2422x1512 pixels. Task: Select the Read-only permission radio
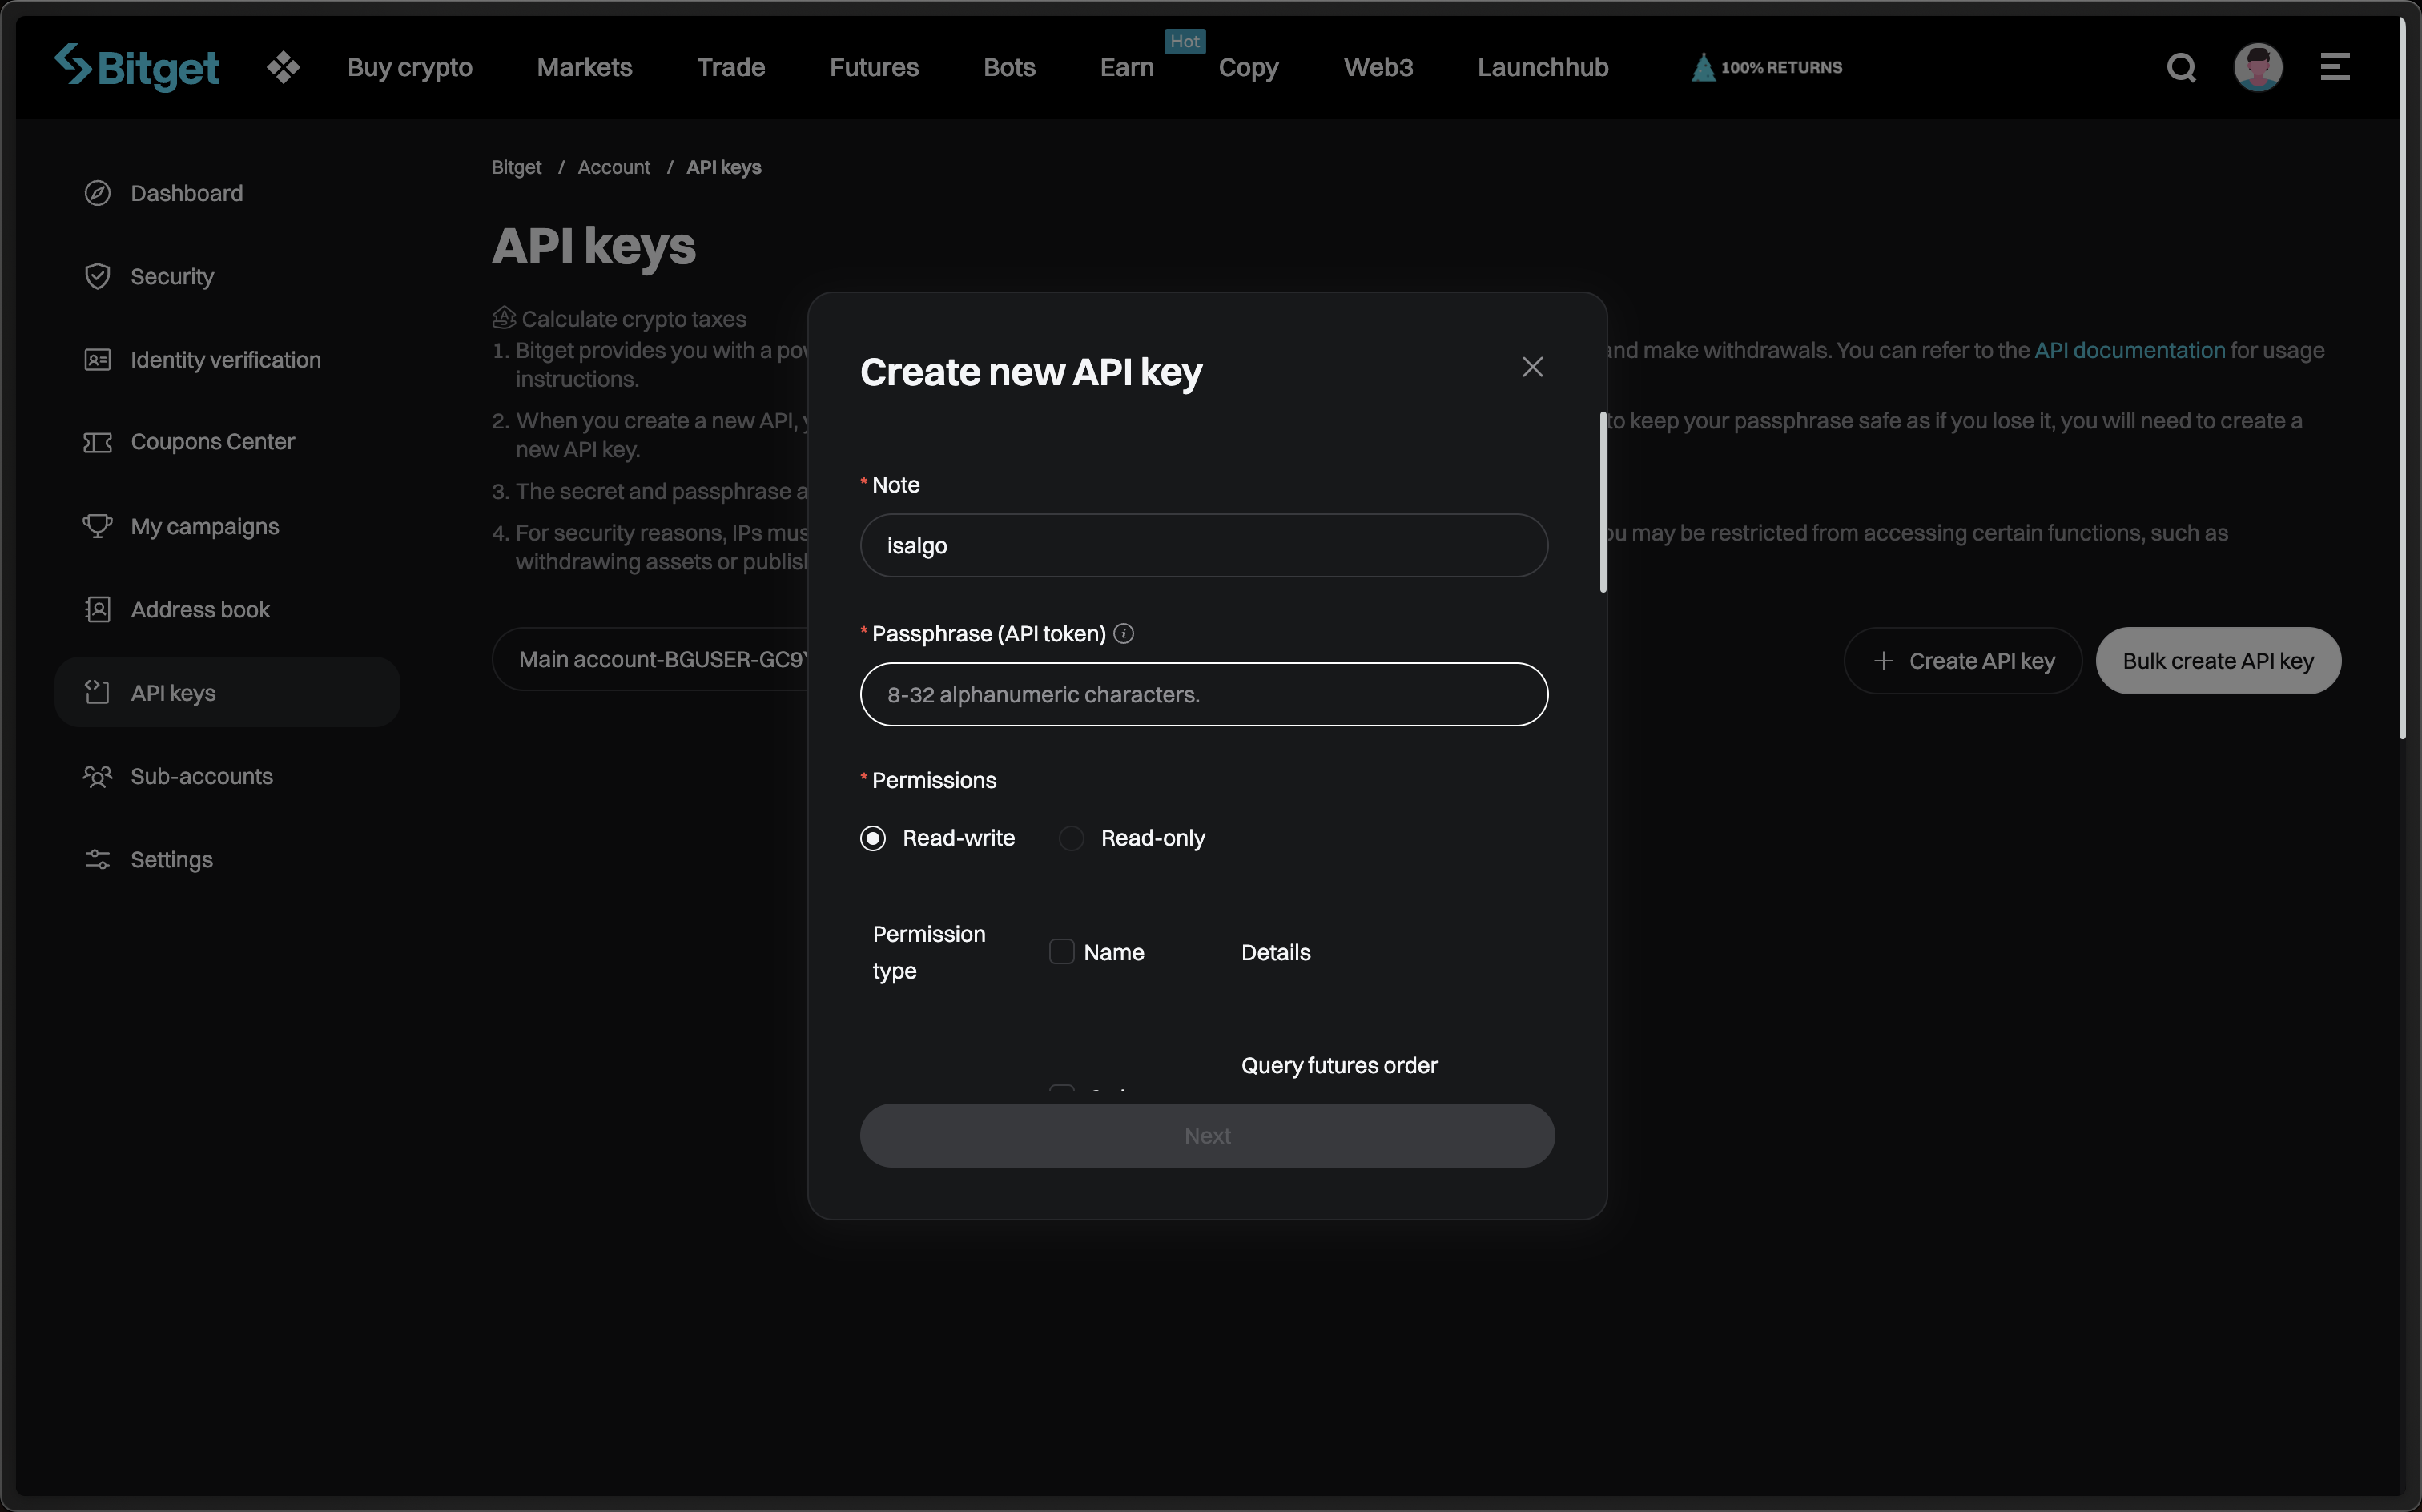pyautogui.click(x=1071, y=838)
